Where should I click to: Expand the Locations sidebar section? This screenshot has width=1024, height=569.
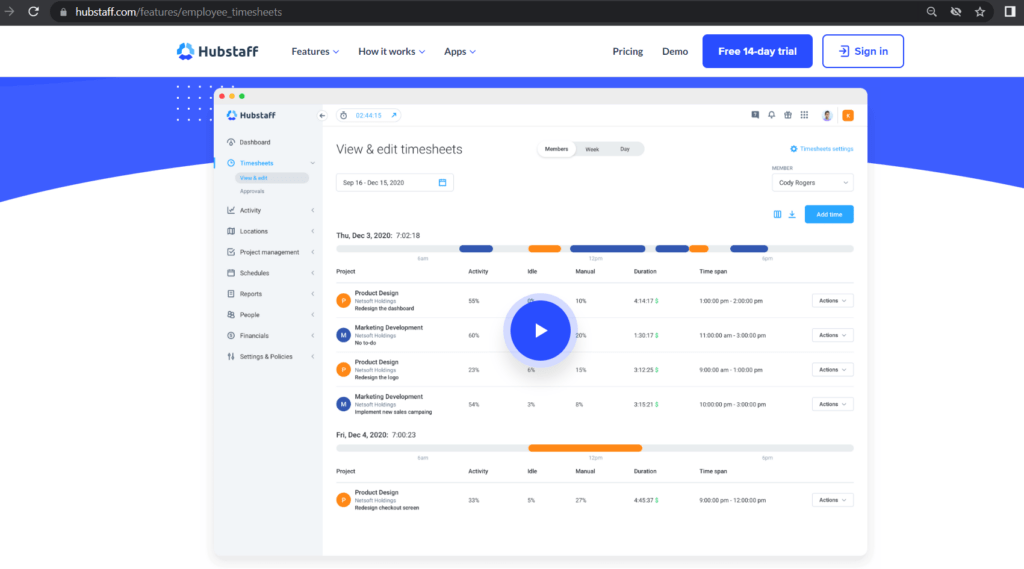313,231
